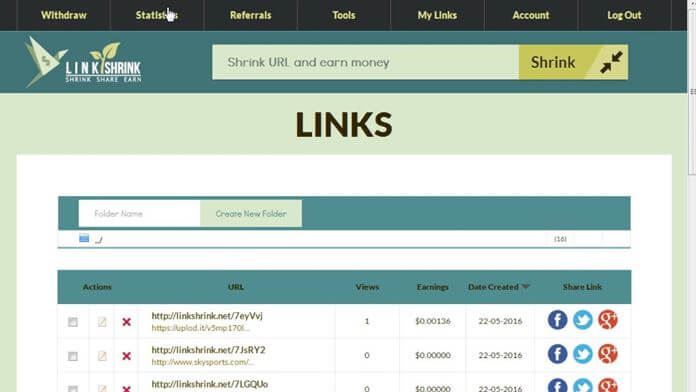
Task: Open the skysports.com destination URL
Action: coord(202,362)
